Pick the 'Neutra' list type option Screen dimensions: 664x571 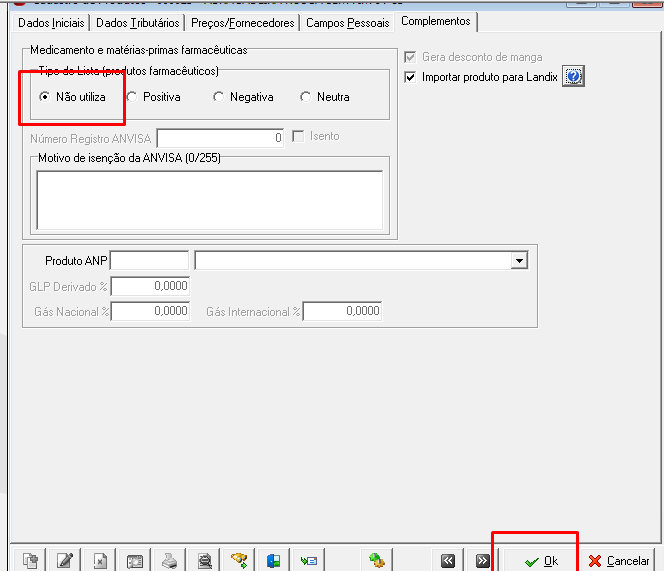pyautogui.click(x=325, y=97)
